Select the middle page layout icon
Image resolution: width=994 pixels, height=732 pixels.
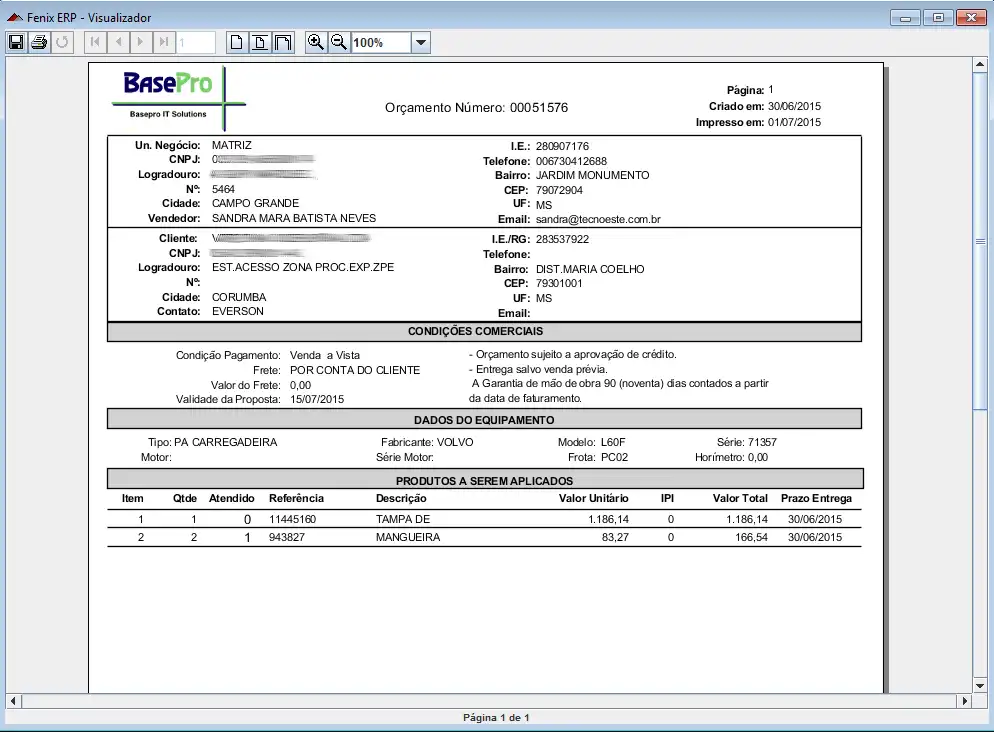260,42
